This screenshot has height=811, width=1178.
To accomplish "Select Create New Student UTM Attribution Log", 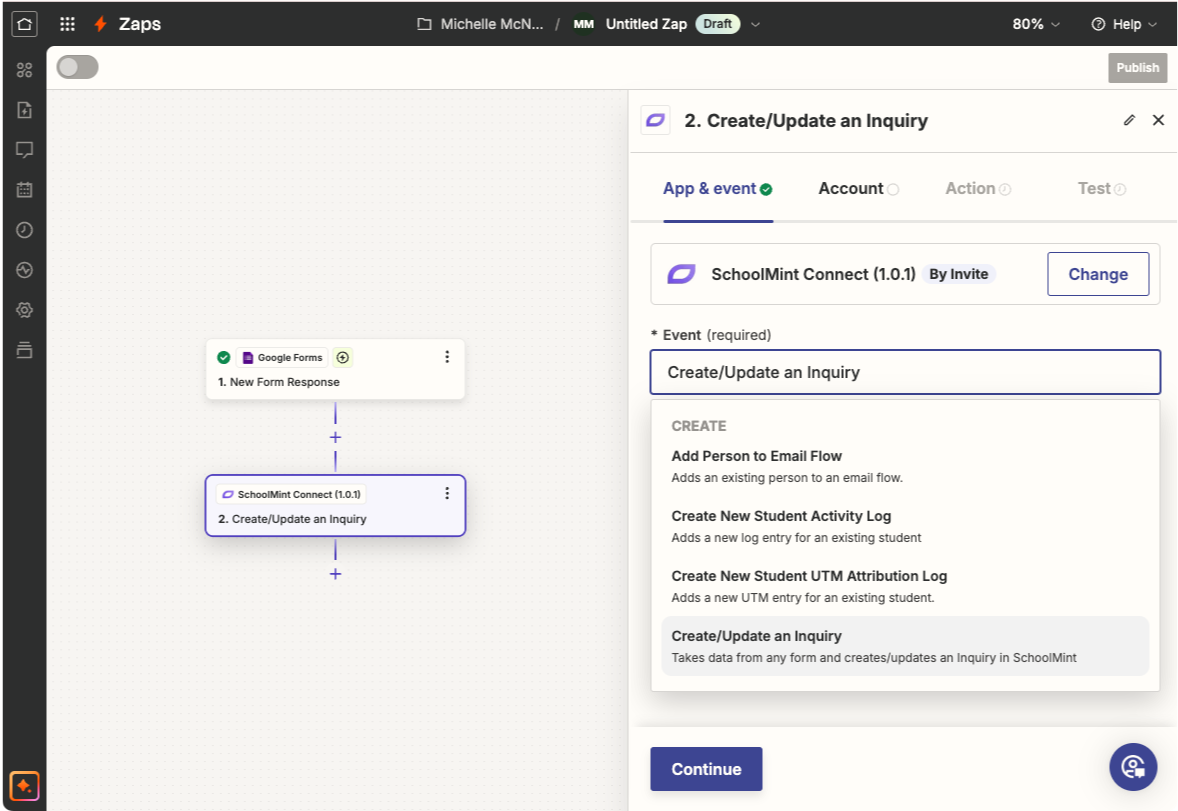I will (905, 586).
